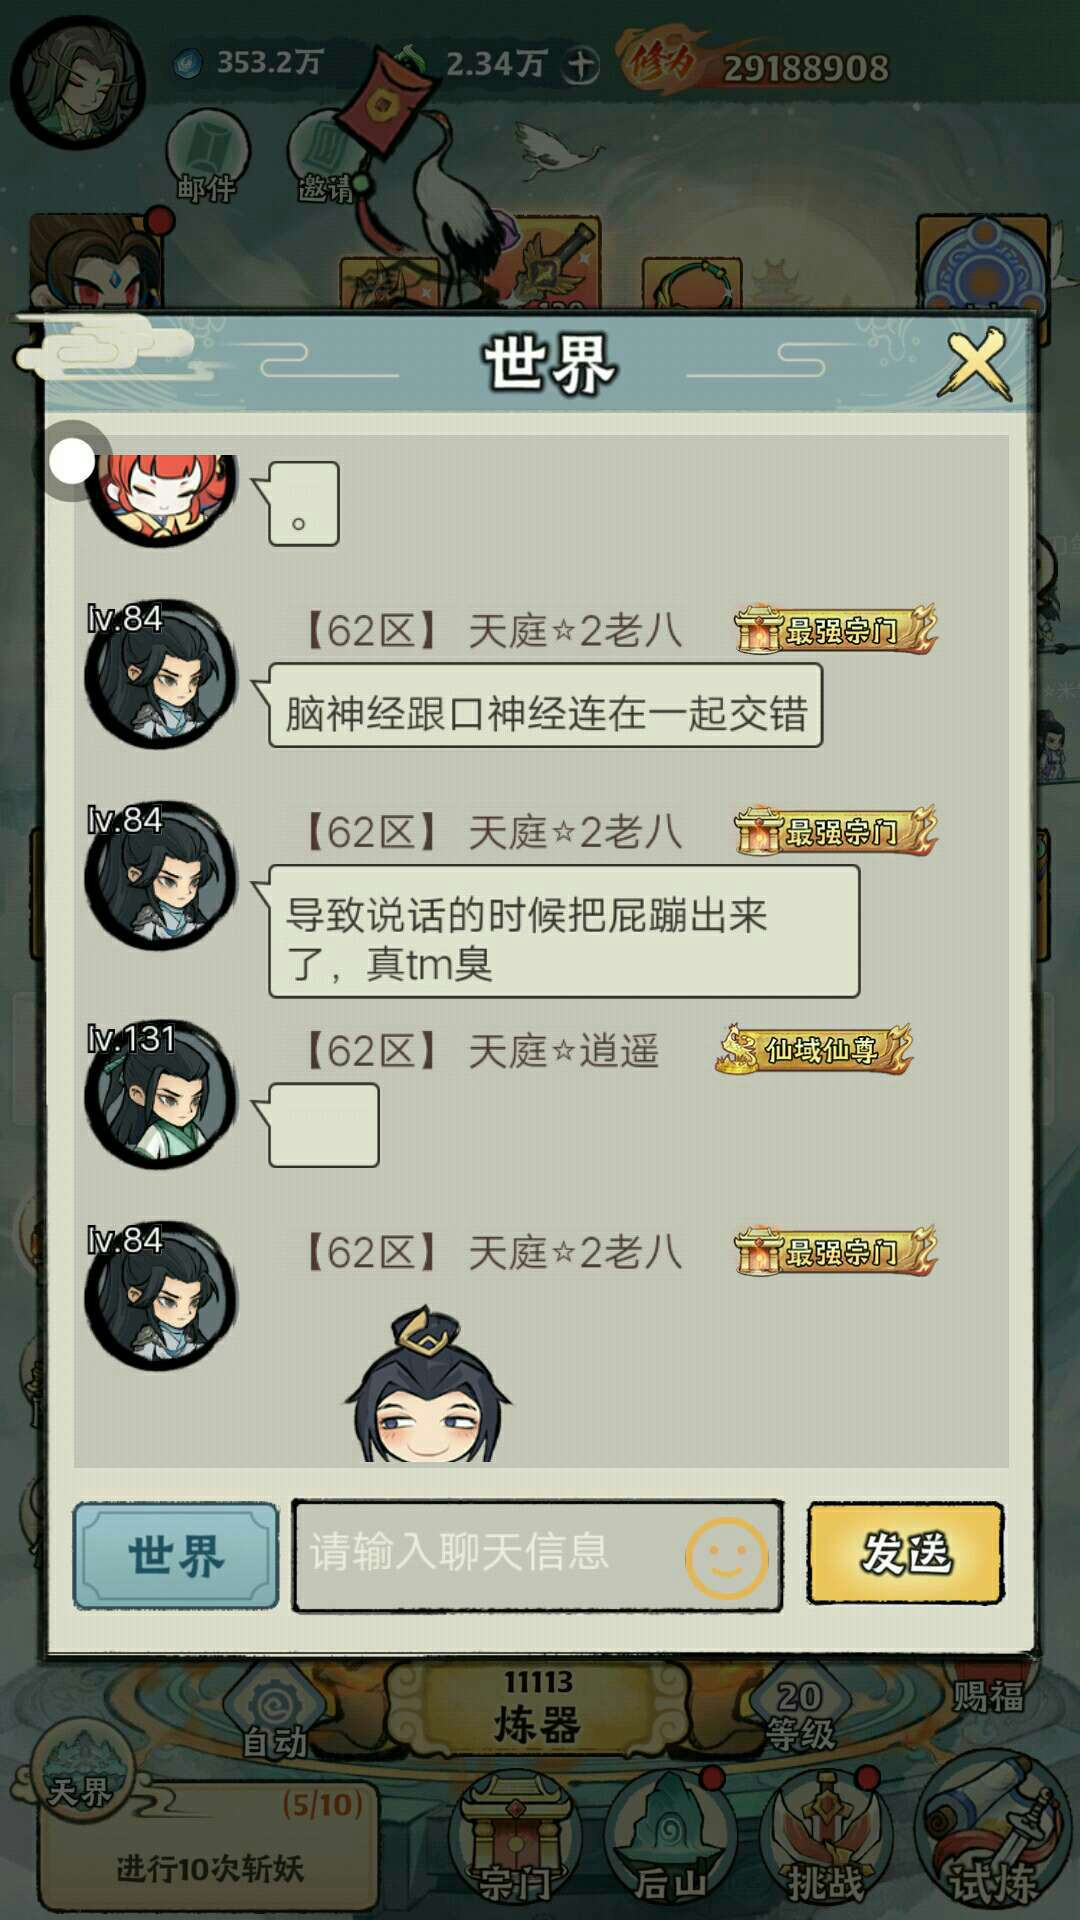Viewport: 1080px width, 1920px height.
Task: Tap the 进行10次斩妖 quest progress bar
Action: click(x=208, y=1847)
